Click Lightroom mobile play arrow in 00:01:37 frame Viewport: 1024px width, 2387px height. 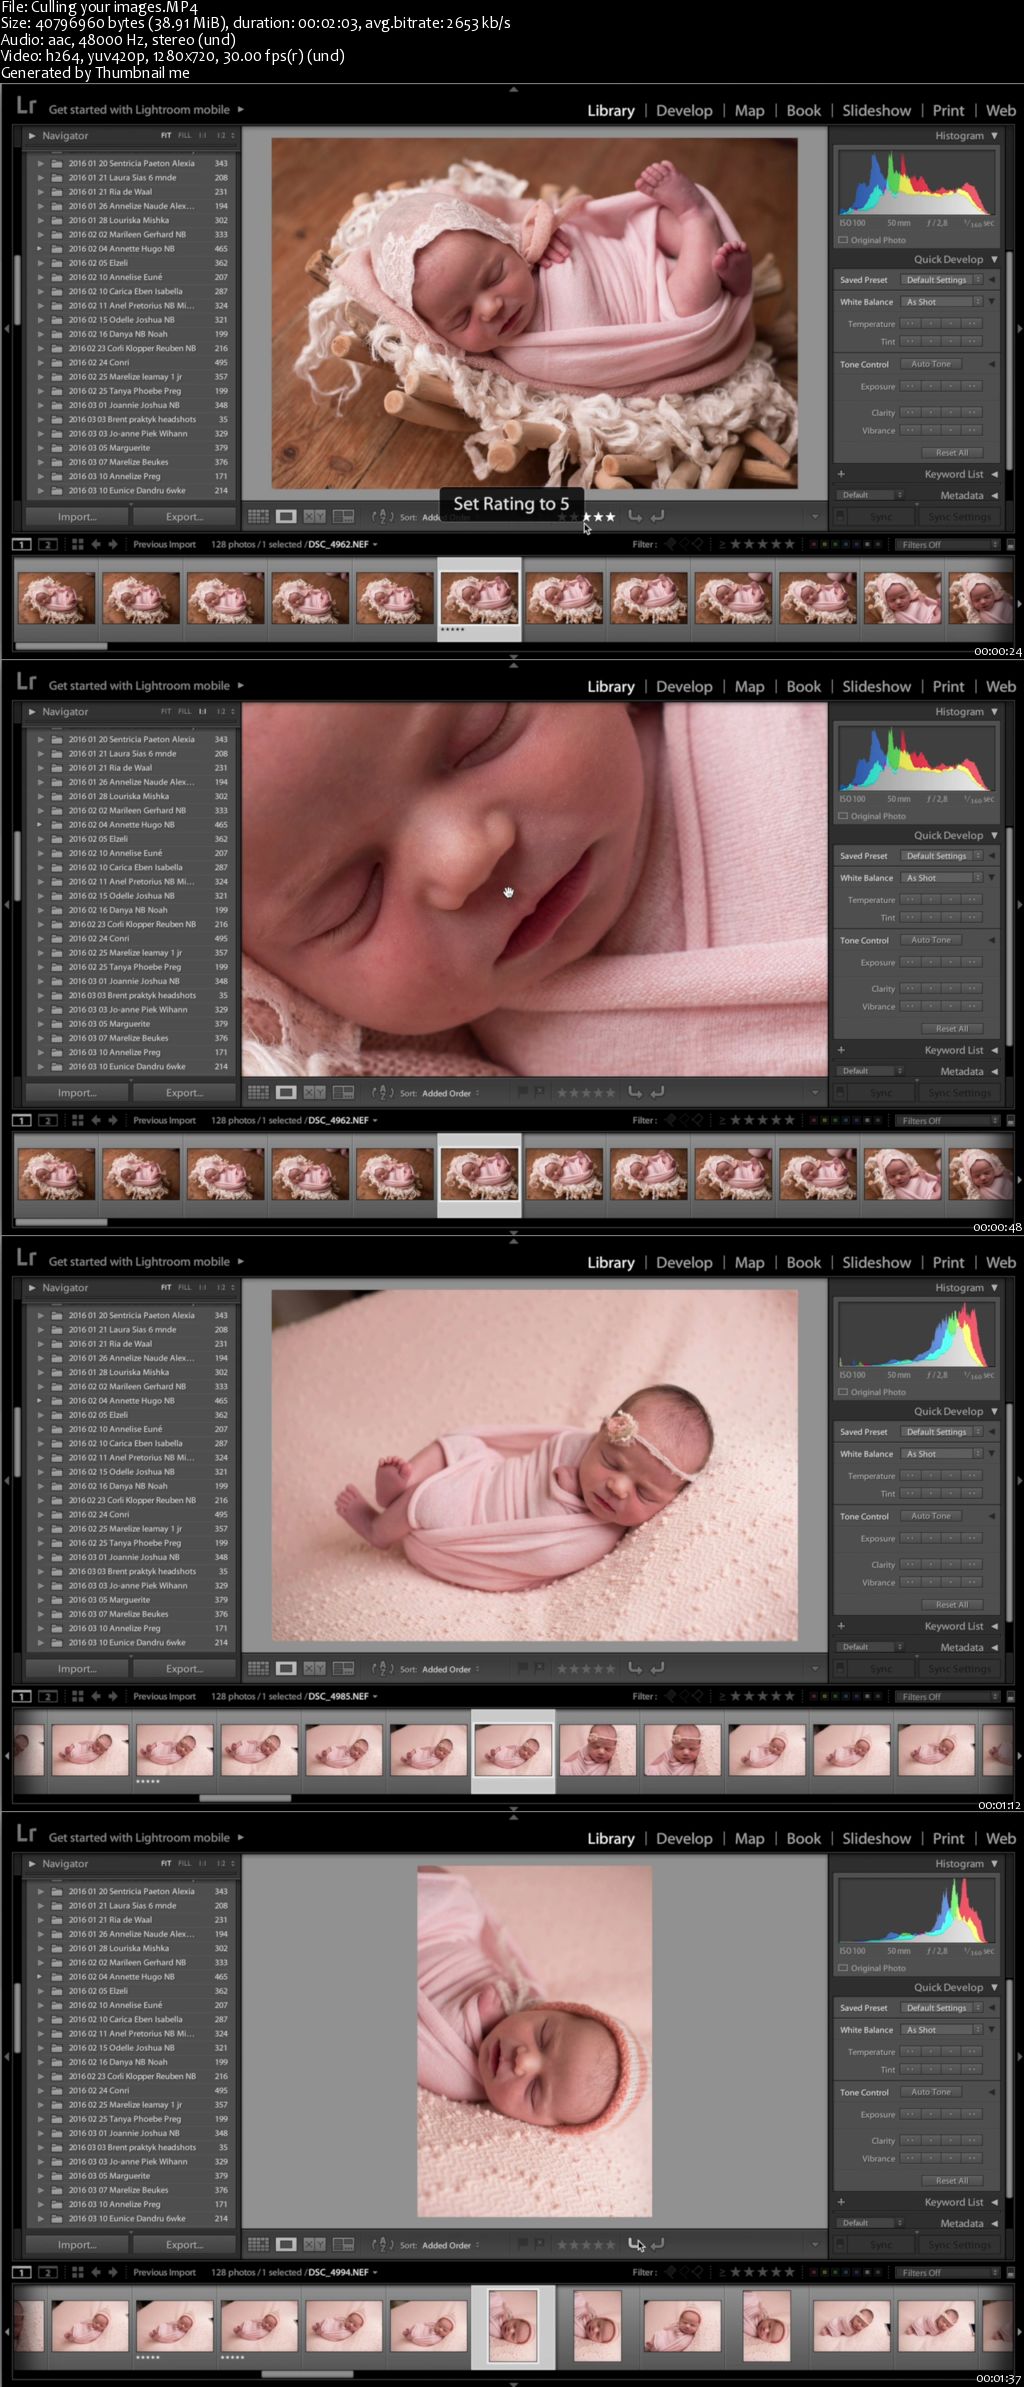pos(240,1838)
